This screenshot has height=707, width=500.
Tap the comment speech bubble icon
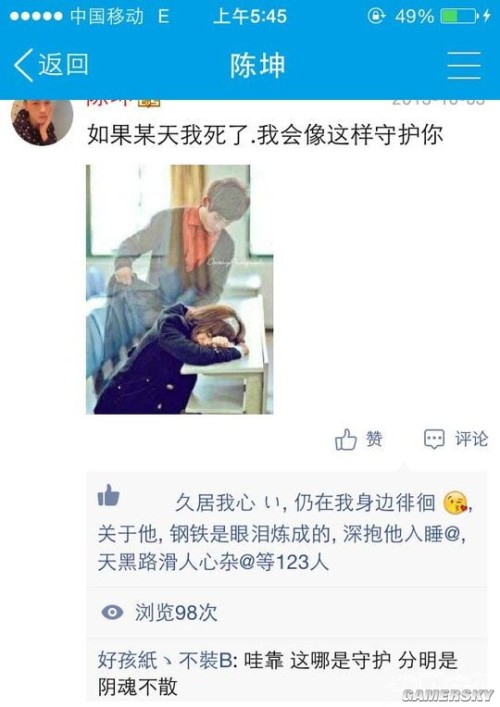(434, 439)
